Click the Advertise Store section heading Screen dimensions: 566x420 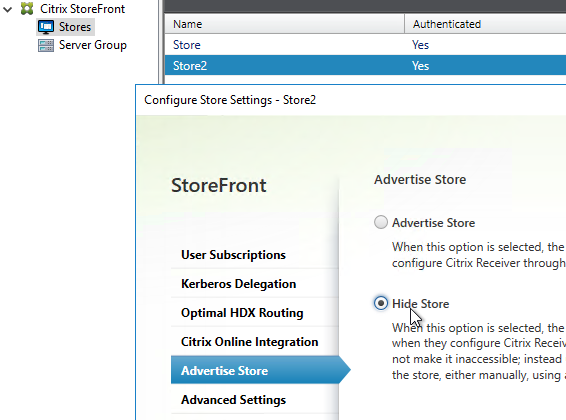pyautogui.click(x=420, y=179)
